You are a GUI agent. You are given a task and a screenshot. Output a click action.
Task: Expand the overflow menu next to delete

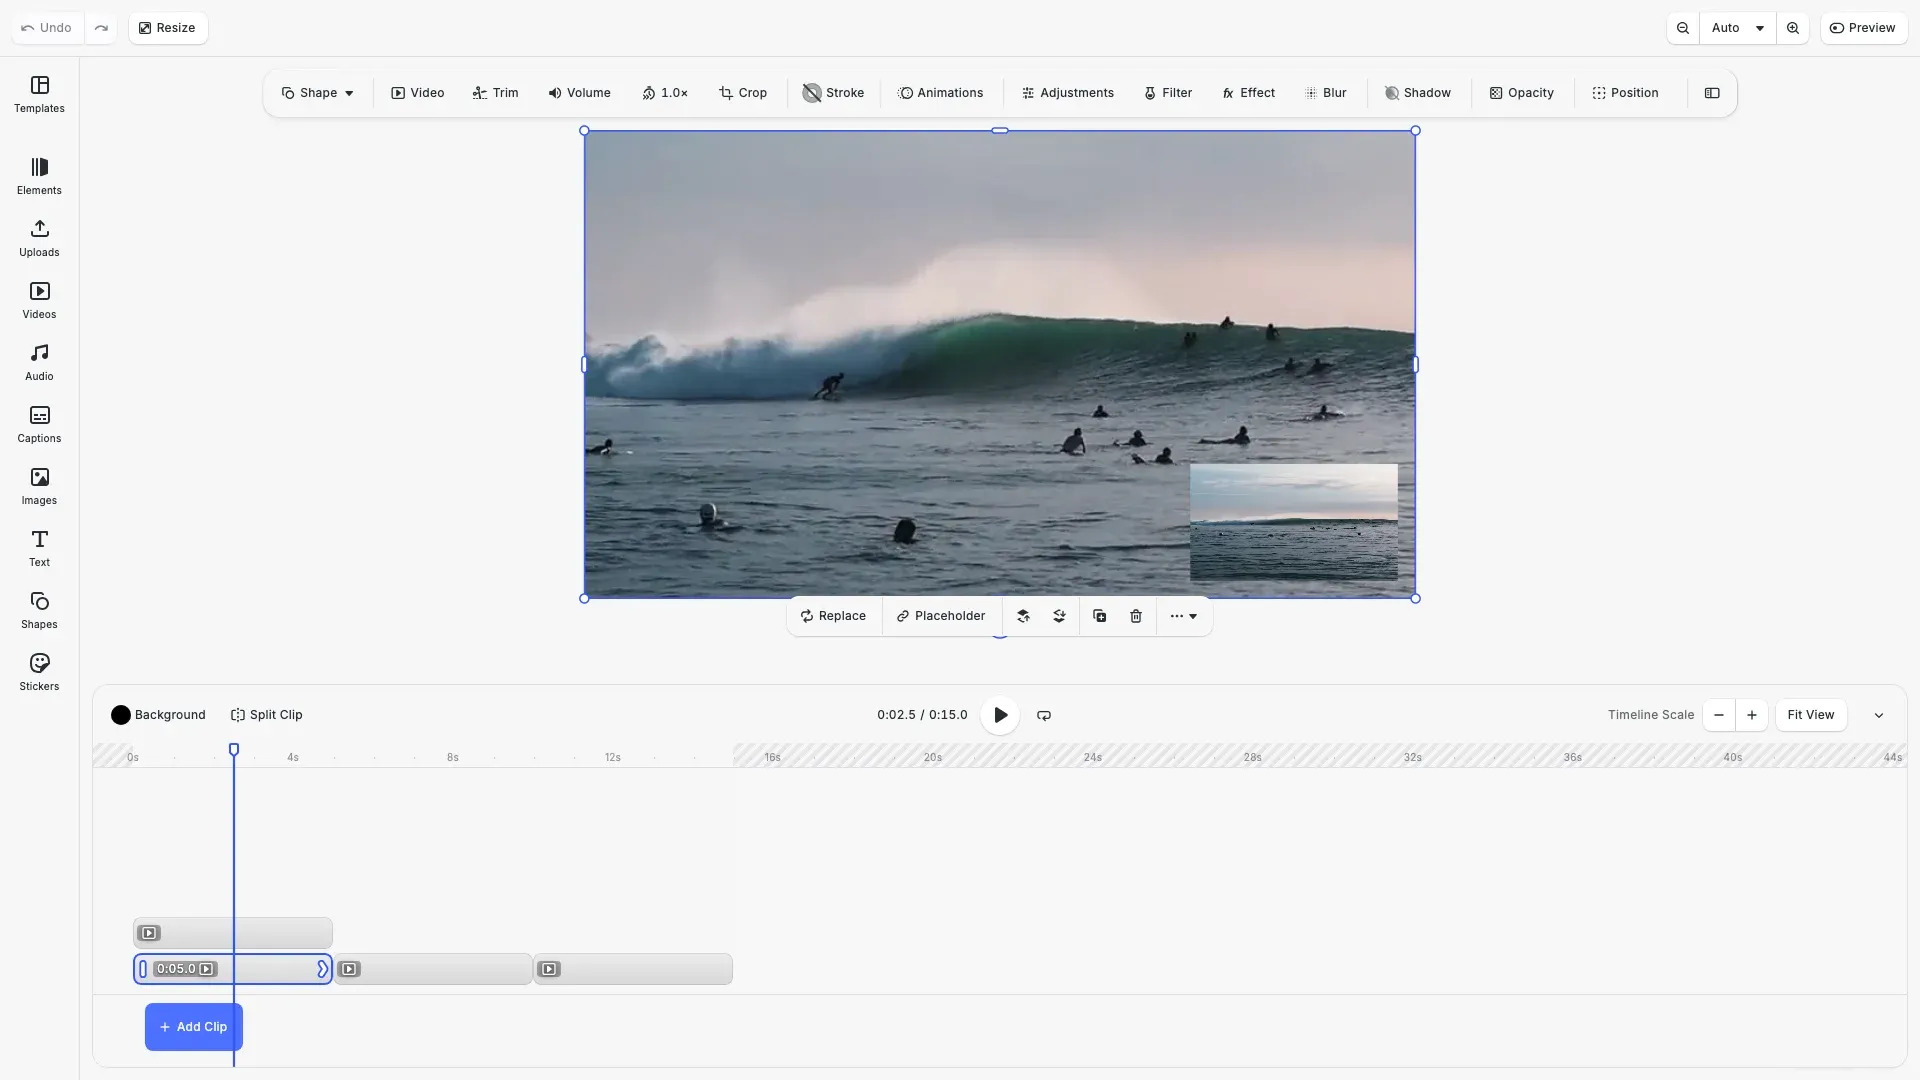coord(1183,616)
